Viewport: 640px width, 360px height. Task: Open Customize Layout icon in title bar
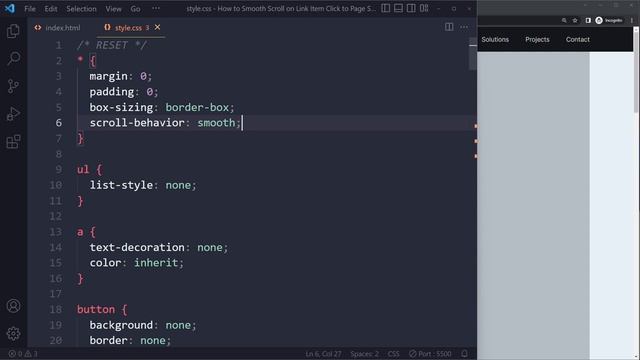(x=424, y=8)
